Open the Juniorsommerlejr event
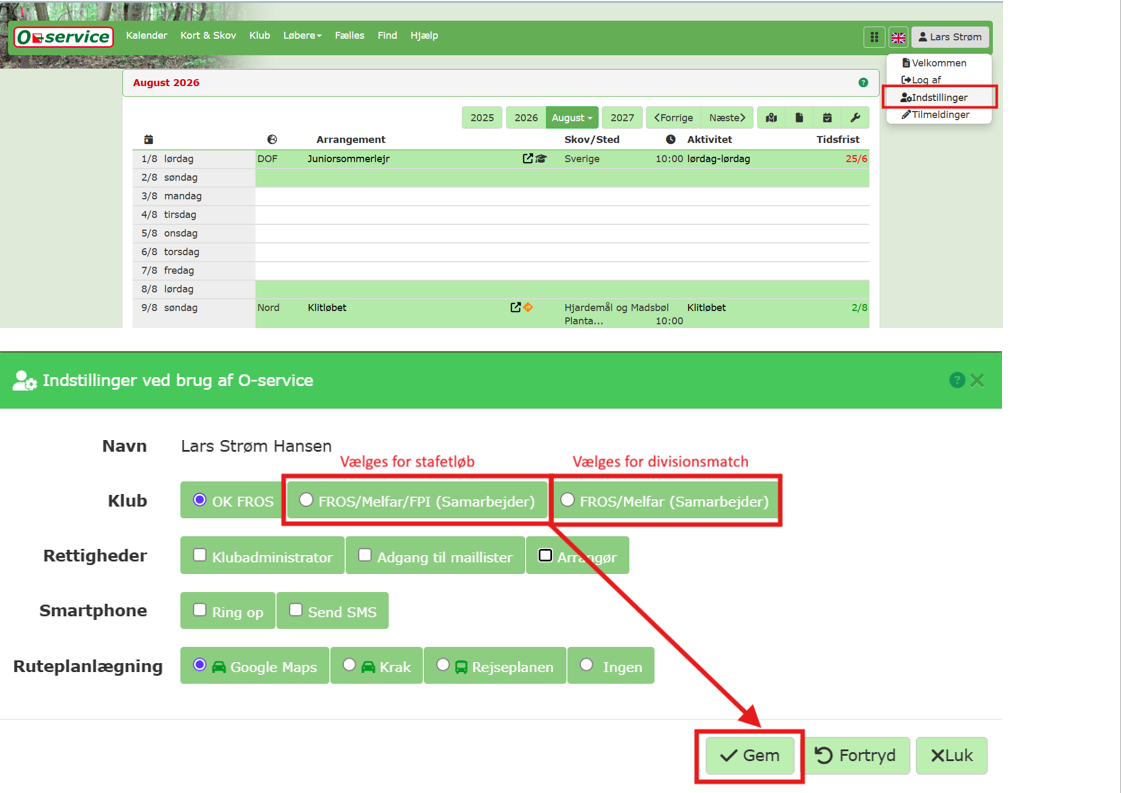The width and height of the screenshot is (1121, 793). coord(348,159)
